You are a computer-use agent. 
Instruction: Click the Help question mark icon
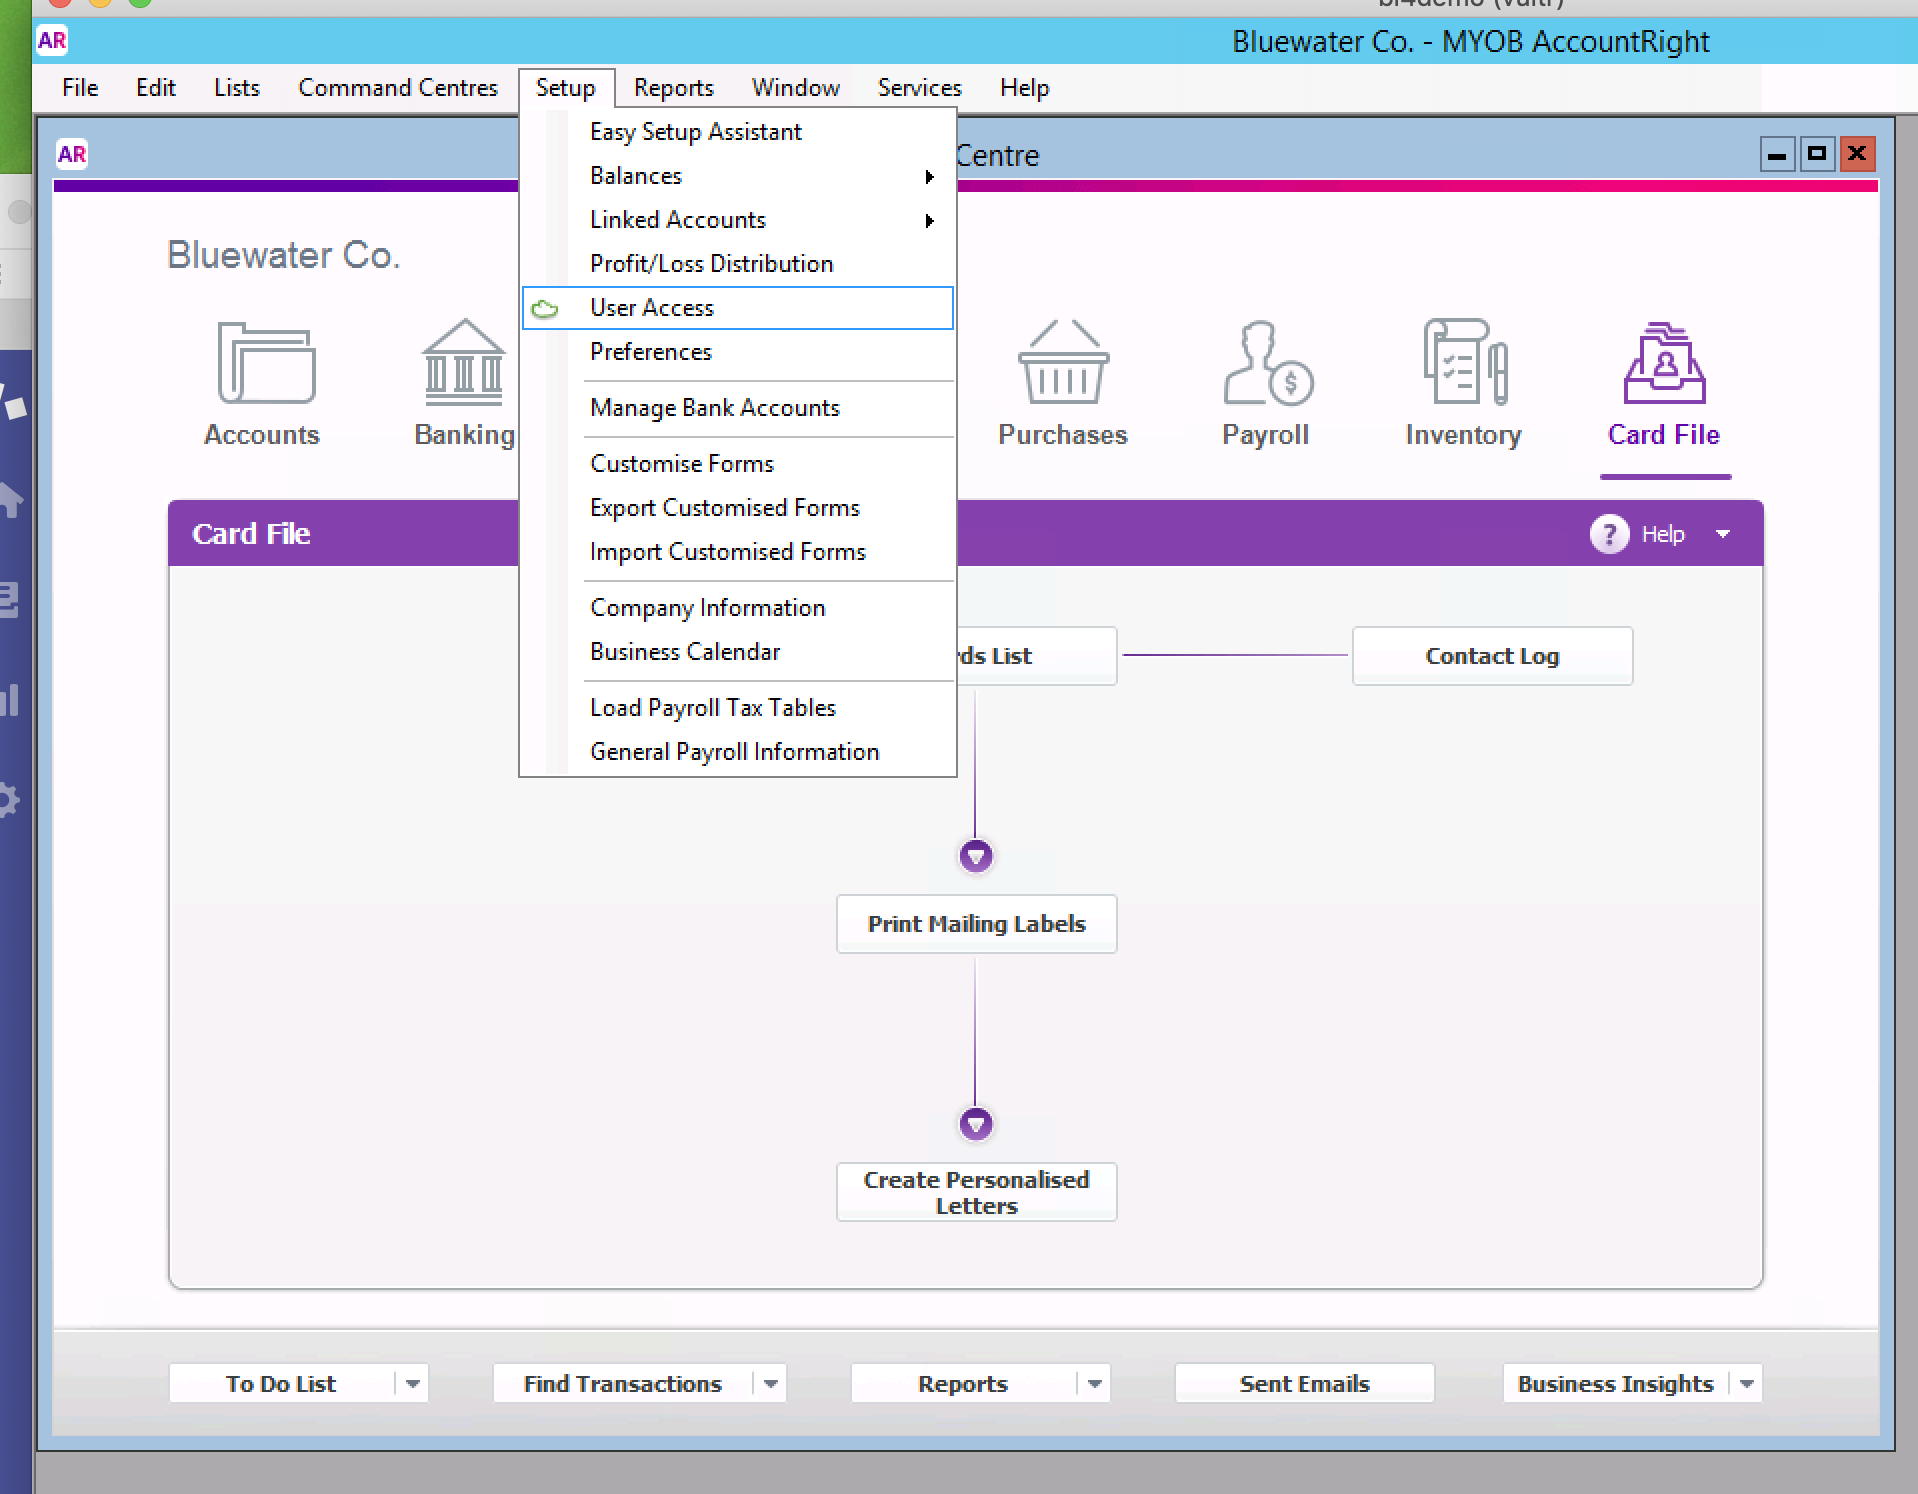click(1609, 534)
